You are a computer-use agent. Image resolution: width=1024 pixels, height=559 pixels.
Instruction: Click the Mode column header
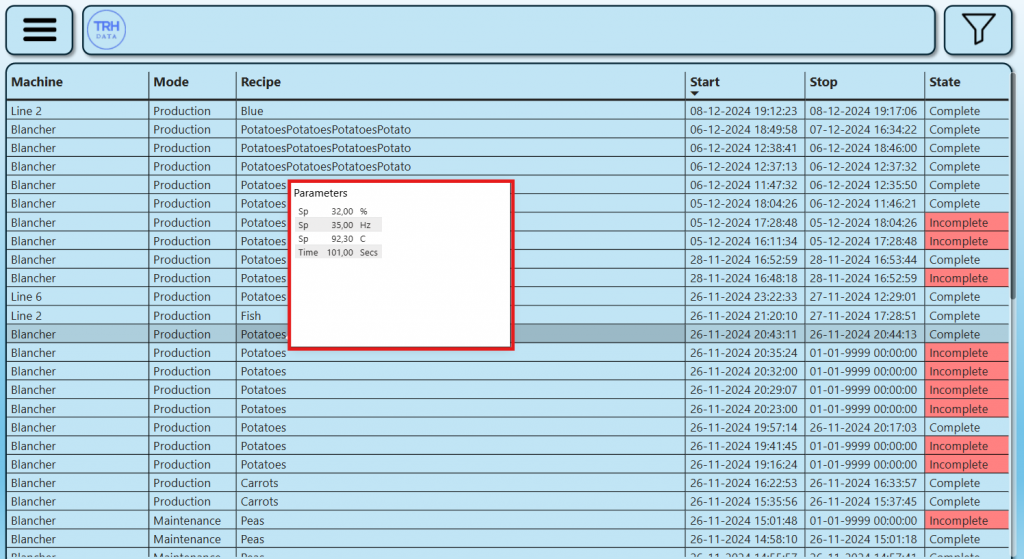[x=171, y=82]
